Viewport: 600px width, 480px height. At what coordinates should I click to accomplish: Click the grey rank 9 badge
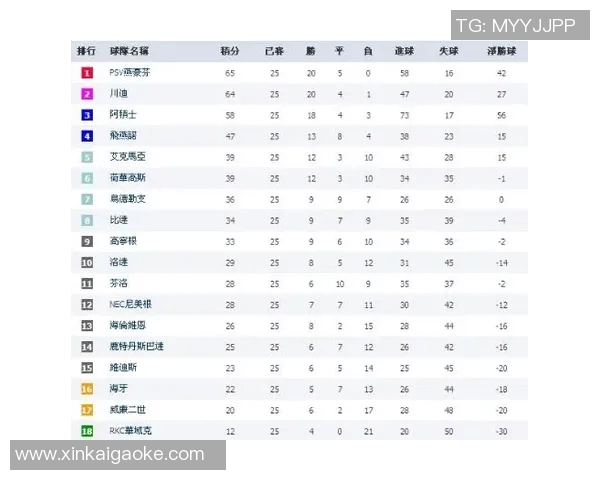pos(87,241)
